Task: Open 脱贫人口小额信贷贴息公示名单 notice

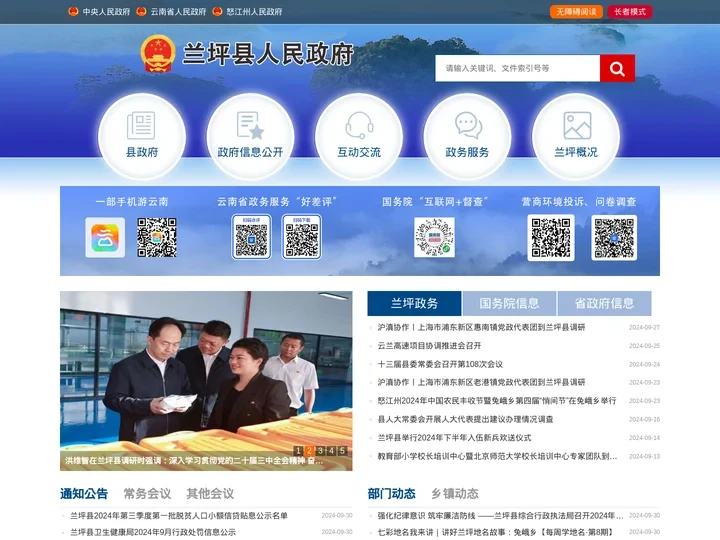Action: pyautogui.click(x=179, y=516)
